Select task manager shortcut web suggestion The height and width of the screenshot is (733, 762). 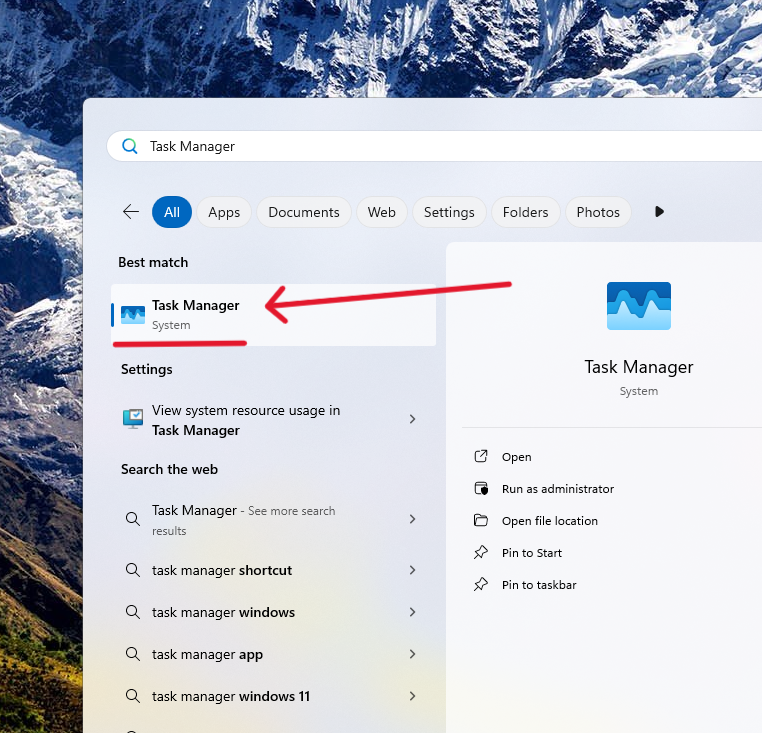tap(274, 570)
